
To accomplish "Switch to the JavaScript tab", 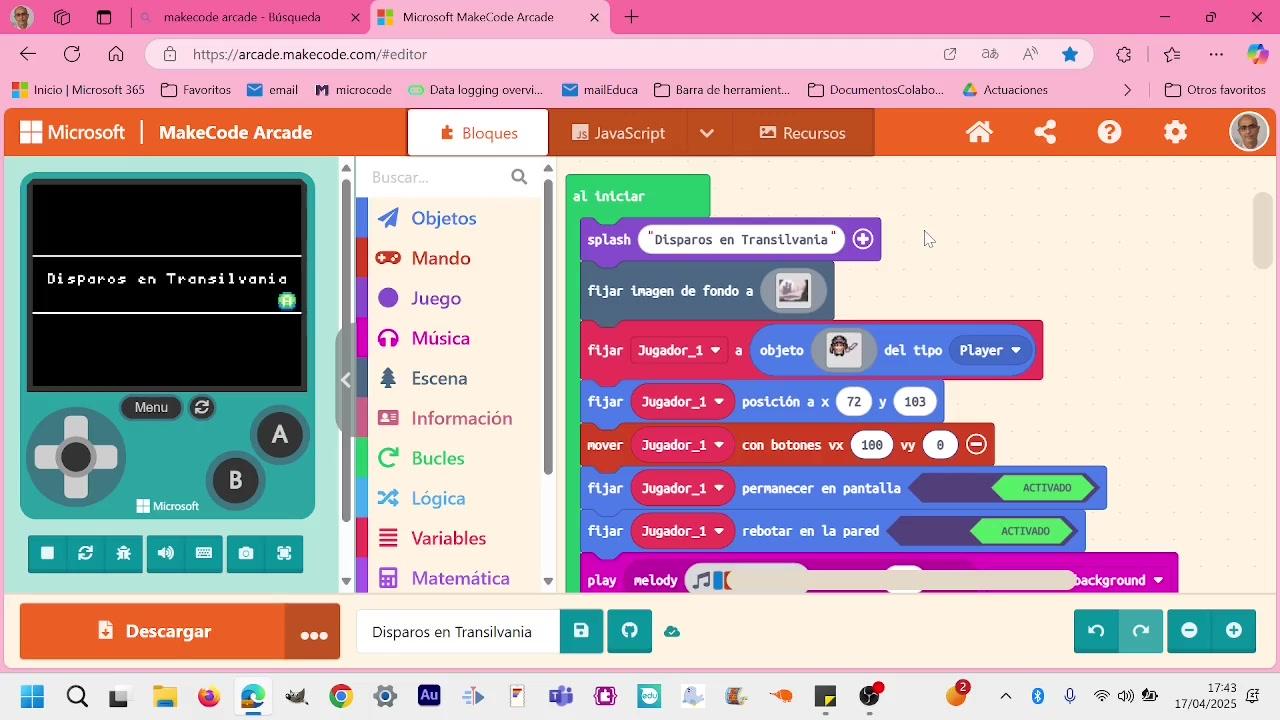I will click(618, 133).
